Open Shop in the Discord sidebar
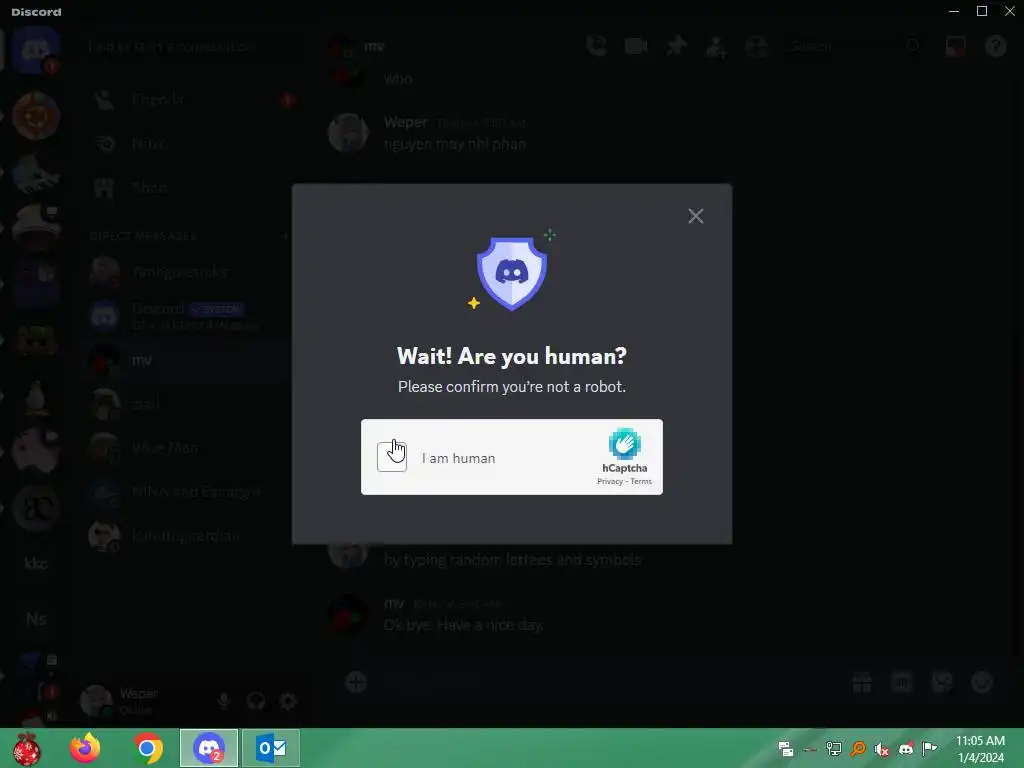Screen dimensions: 1024x768 pyautogui.click(x=189, y=188)
